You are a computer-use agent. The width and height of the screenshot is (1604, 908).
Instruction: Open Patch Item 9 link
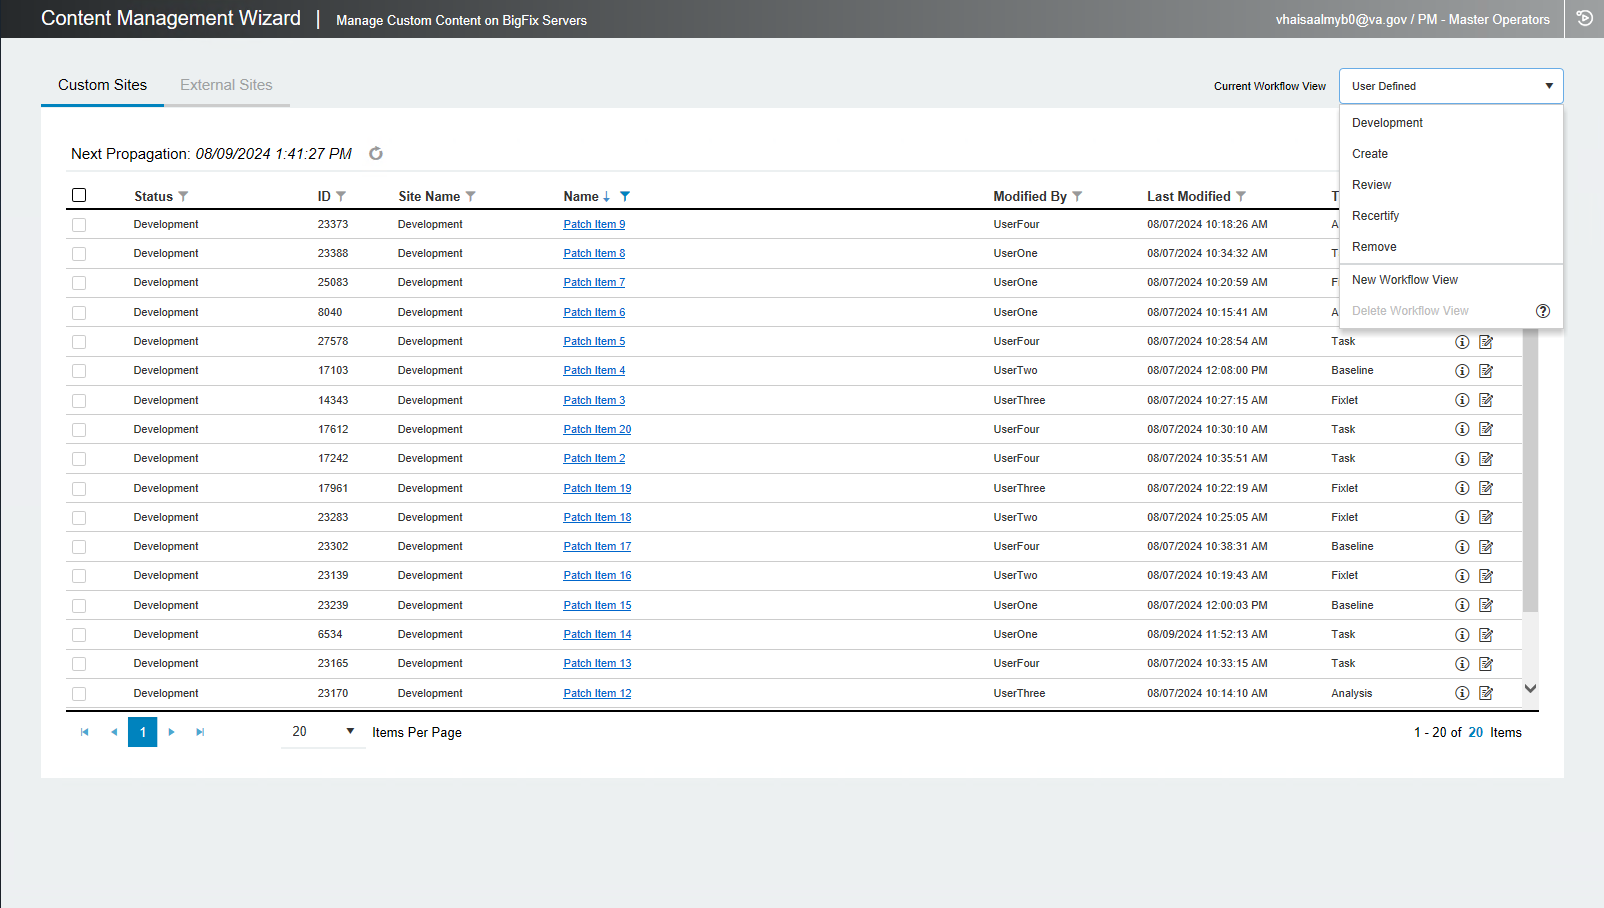594,224
